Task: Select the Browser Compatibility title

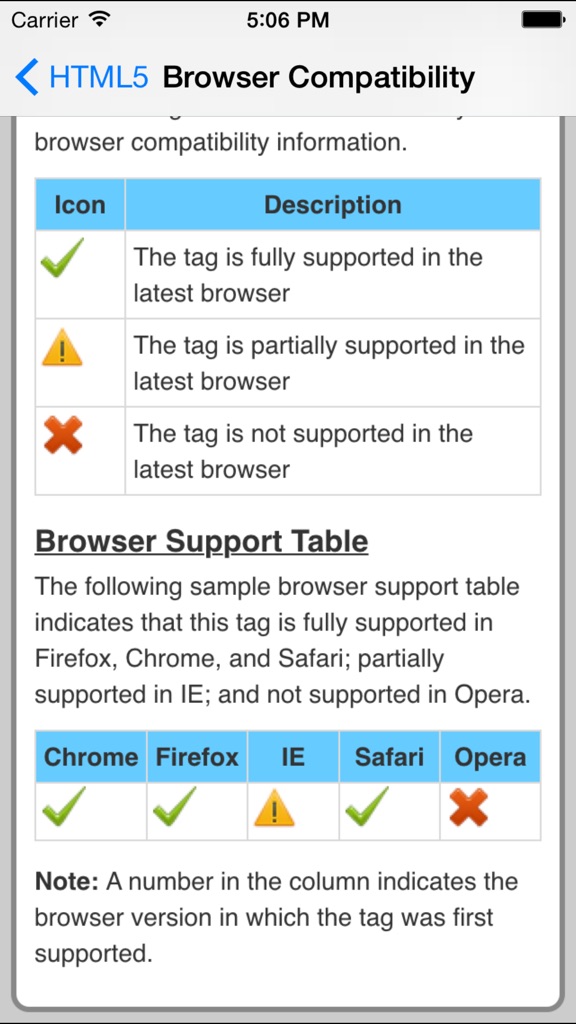Action: (320, 76)
